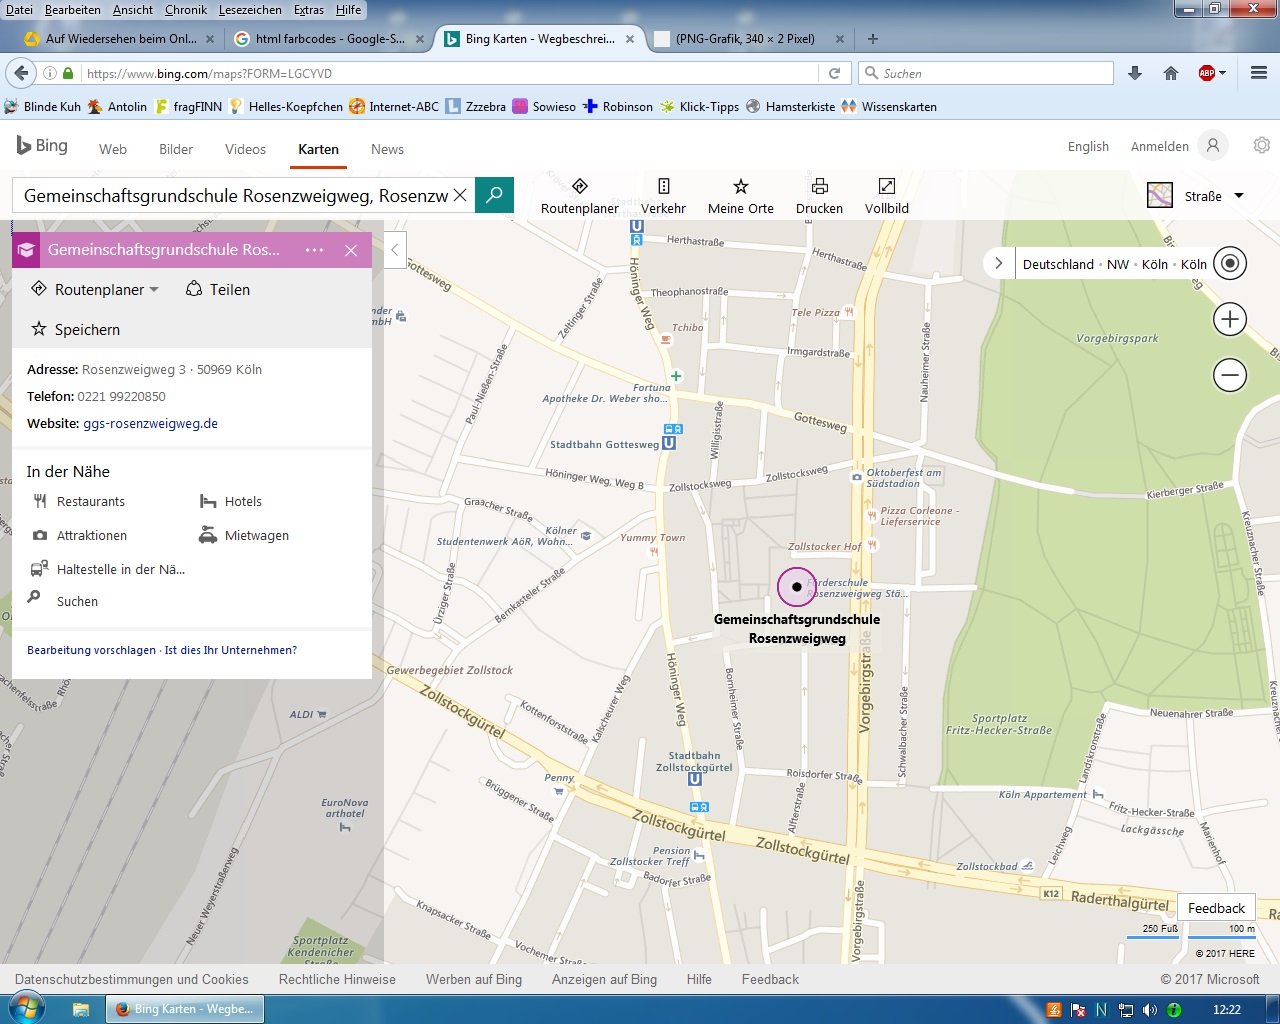Open the Hamsterkiste bookmark
The height and width of the screenshot is (1024, 1280).
pos(791,107)
